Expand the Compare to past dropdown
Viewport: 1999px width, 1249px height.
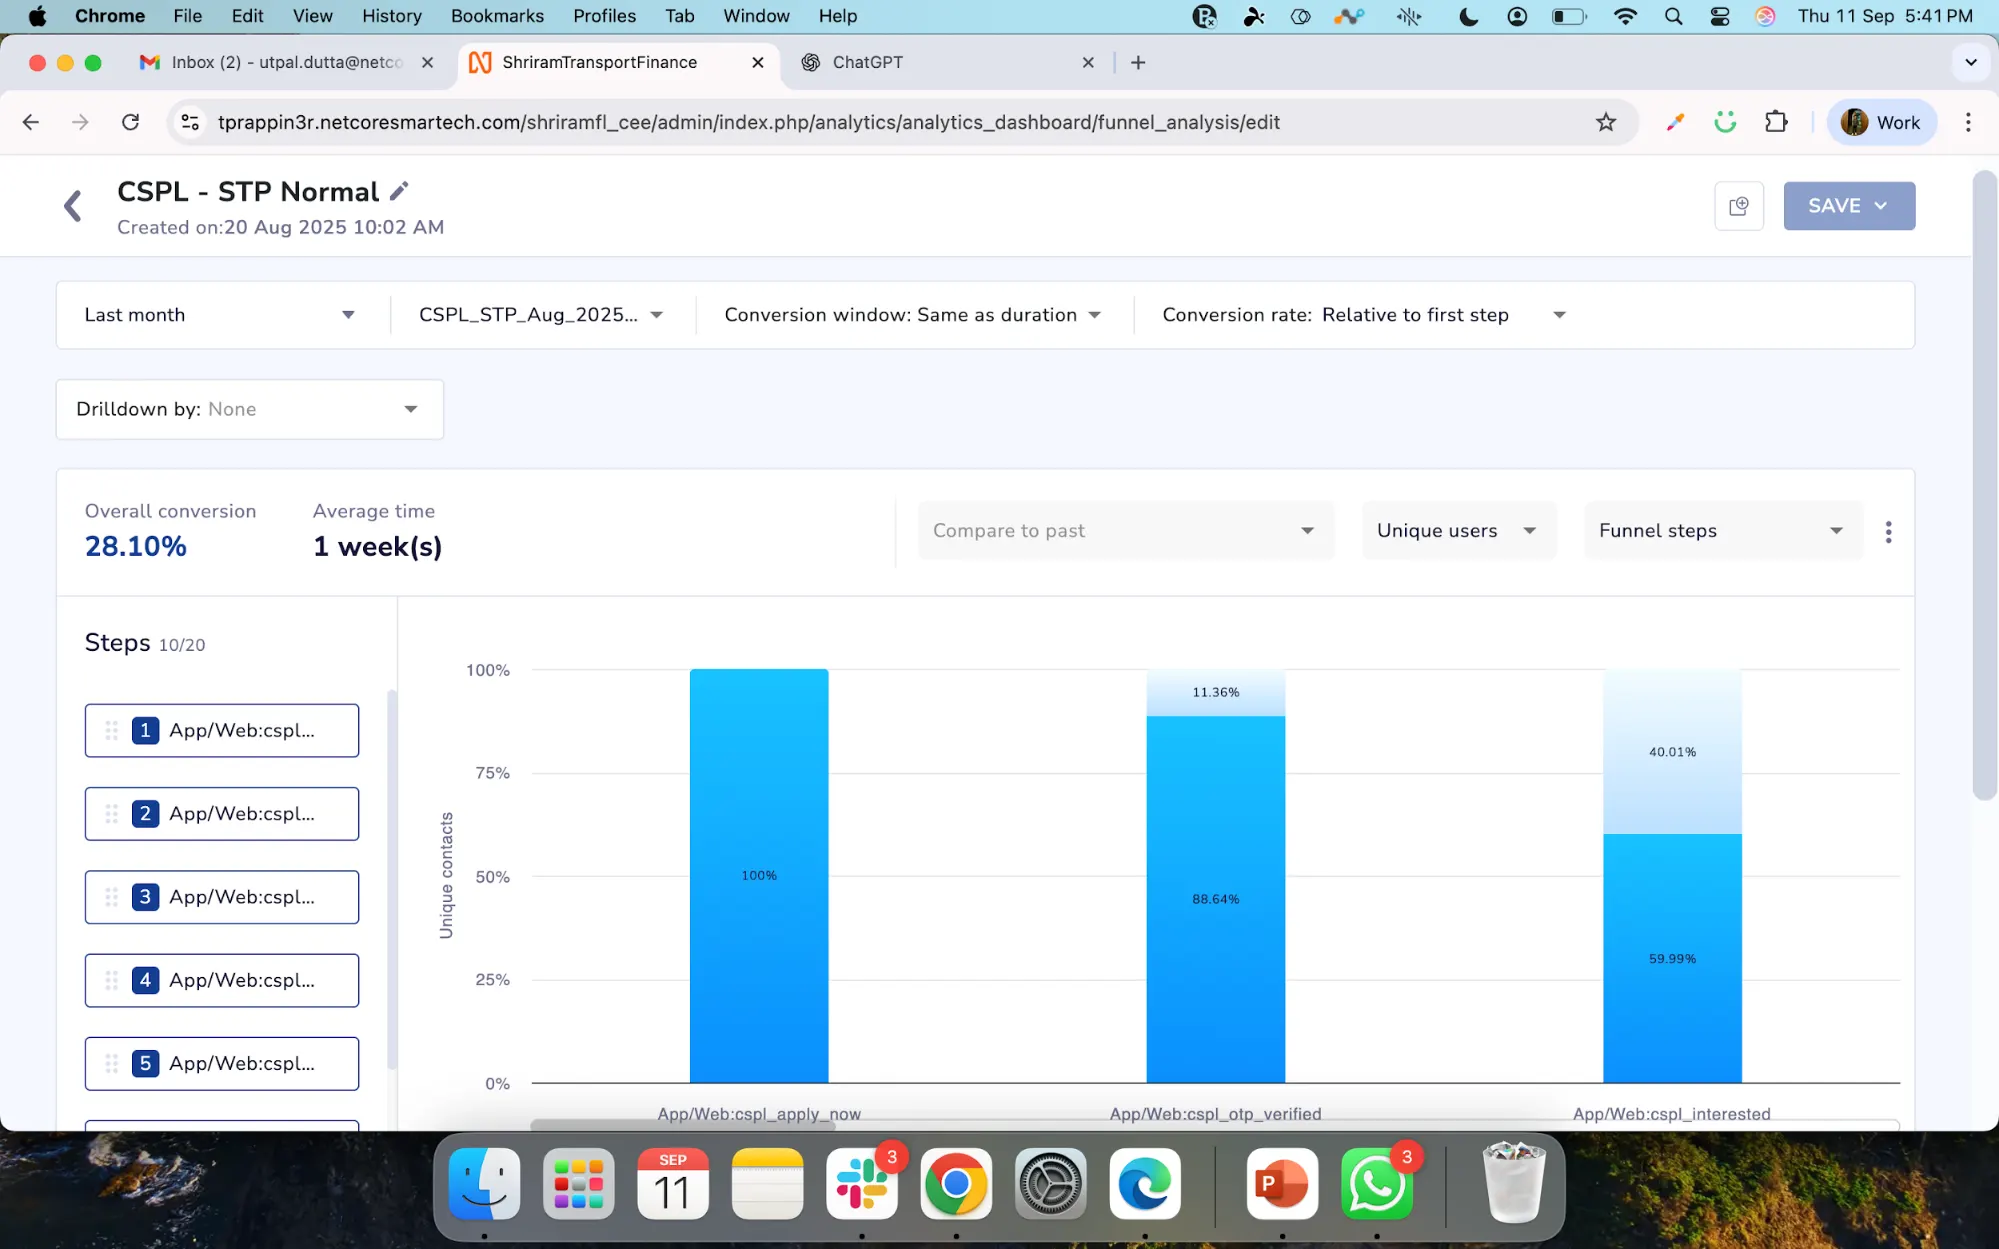(1126, 531)
